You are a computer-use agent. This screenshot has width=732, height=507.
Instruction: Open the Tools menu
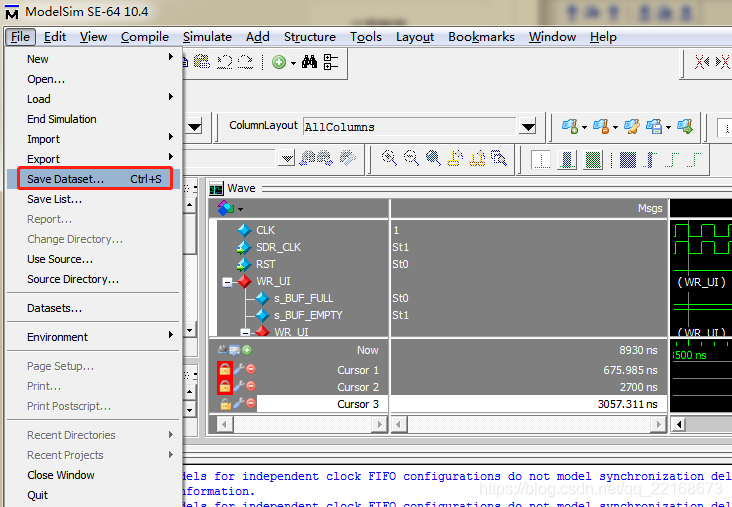(366, 36)
